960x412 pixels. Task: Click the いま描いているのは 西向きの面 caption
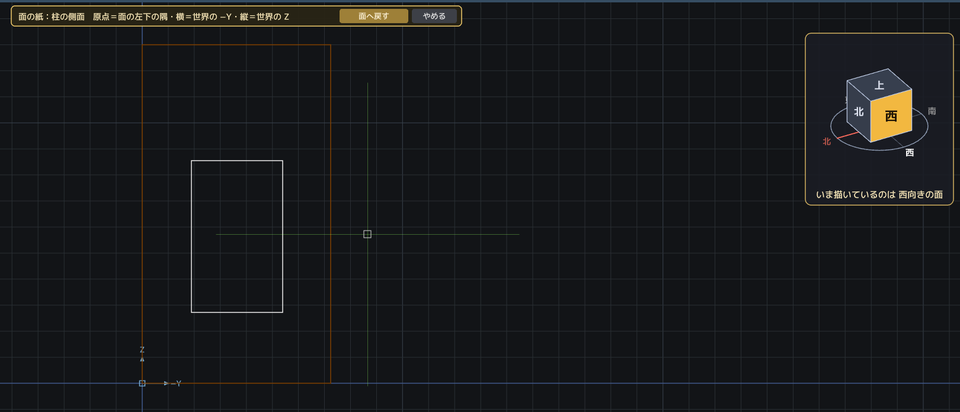click(879, 195)
